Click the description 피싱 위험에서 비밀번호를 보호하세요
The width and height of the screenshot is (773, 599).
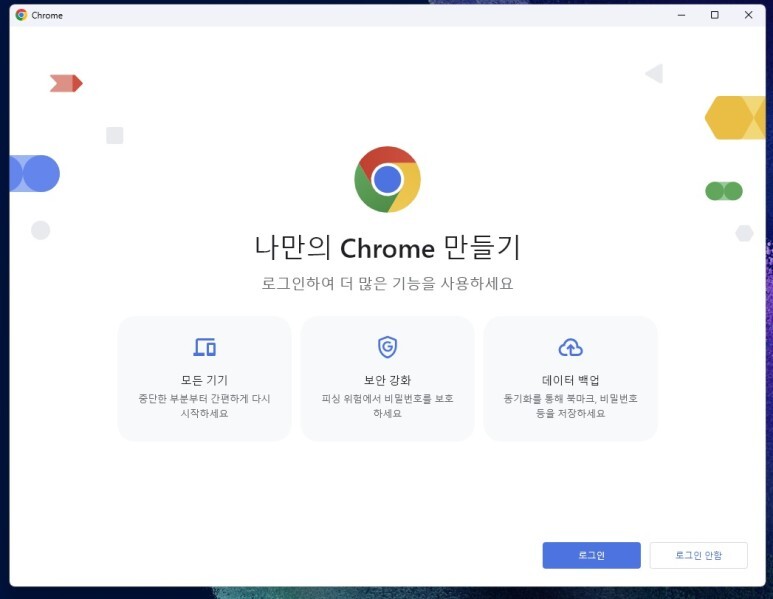pos(387,406)
